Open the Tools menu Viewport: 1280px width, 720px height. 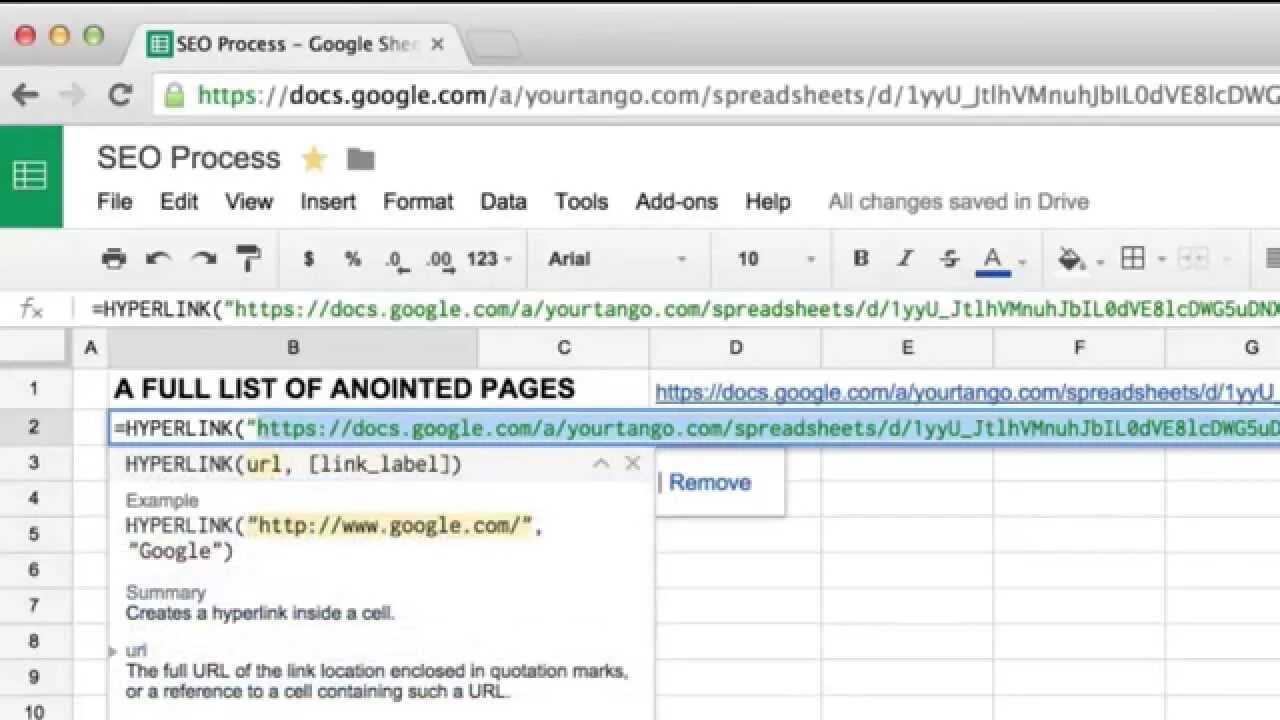[x=581, y=202]
